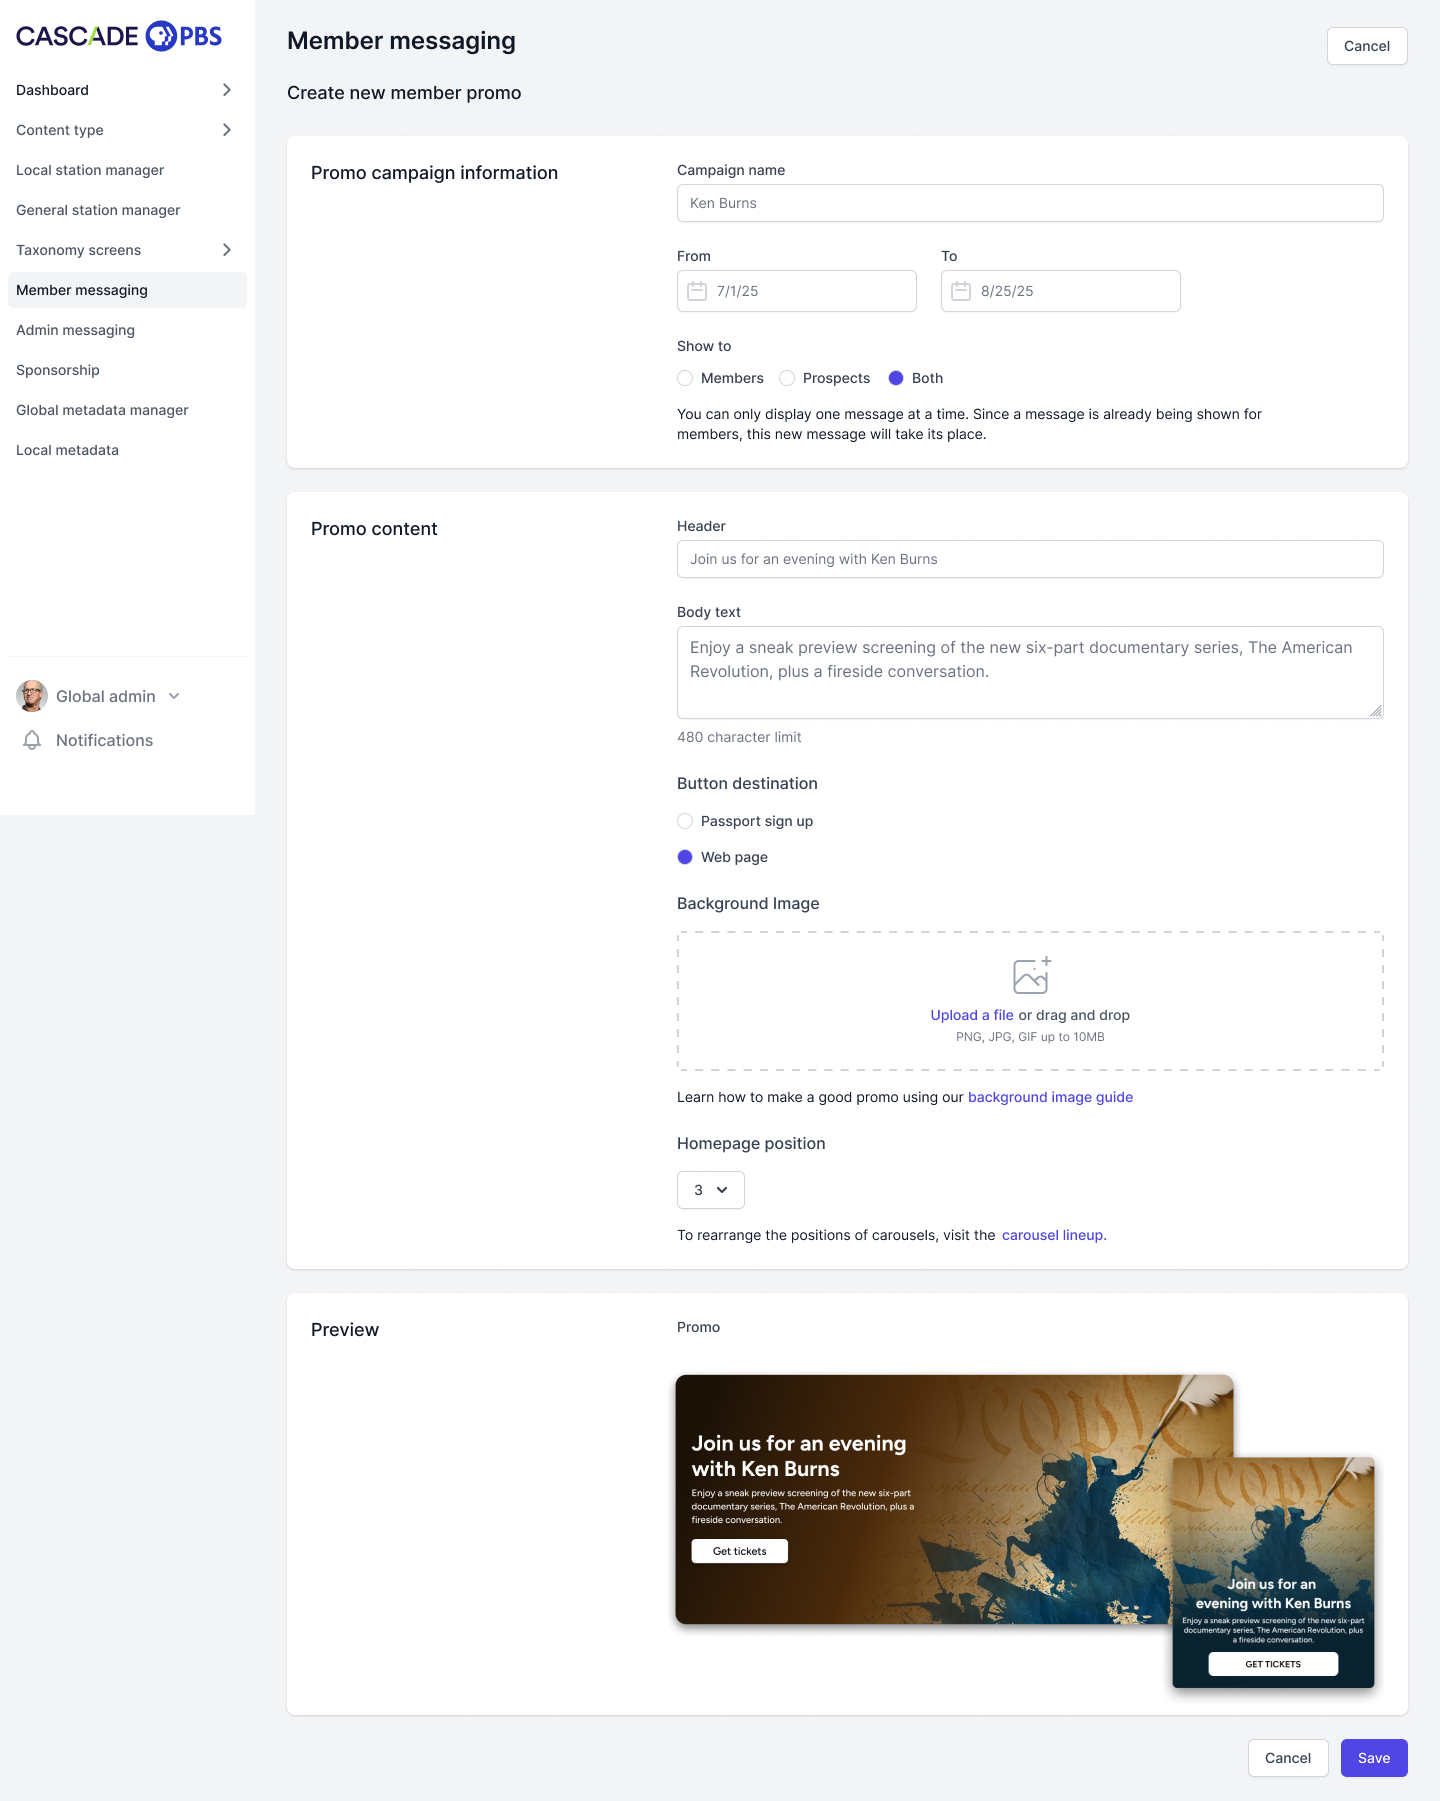Open Local metadata page
This screenshot has height=1801, width=1440.
pyautogui.click(x=67, y=450)
